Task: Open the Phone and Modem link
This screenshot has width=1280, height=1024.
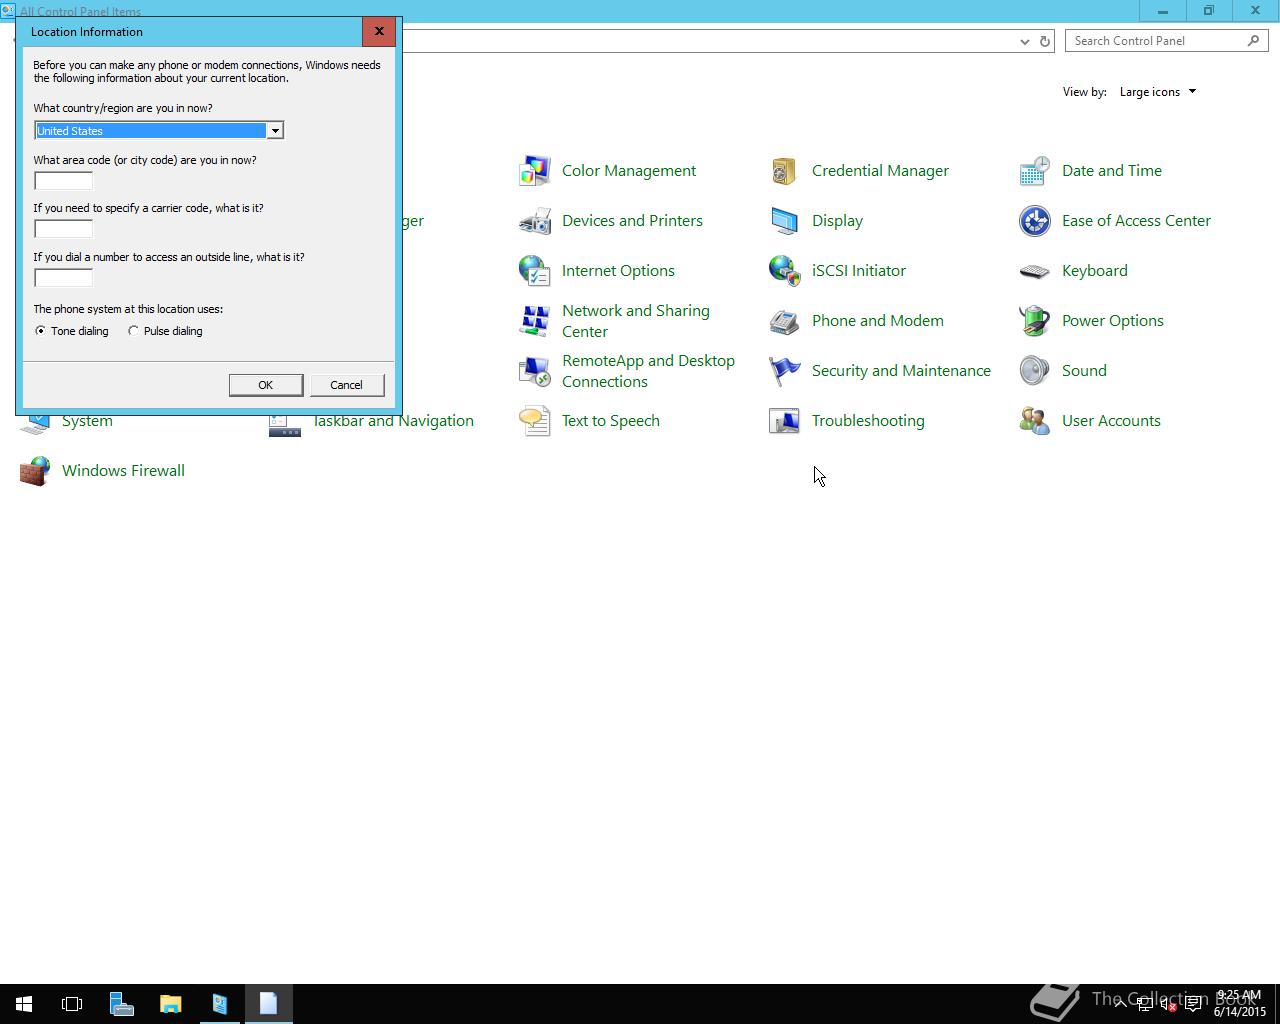Action: 878,321
